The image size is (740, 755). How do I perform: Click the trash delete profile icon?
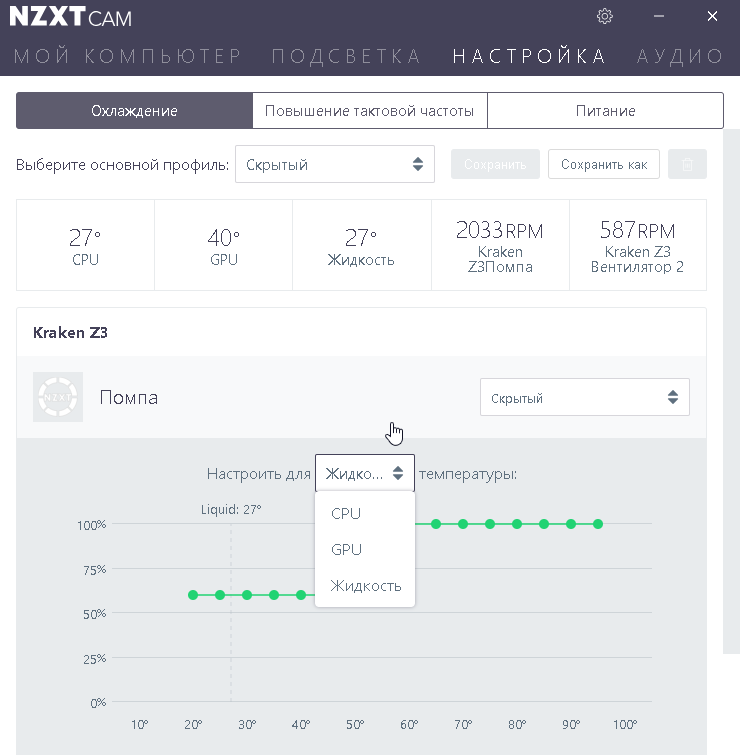point(687,165)
